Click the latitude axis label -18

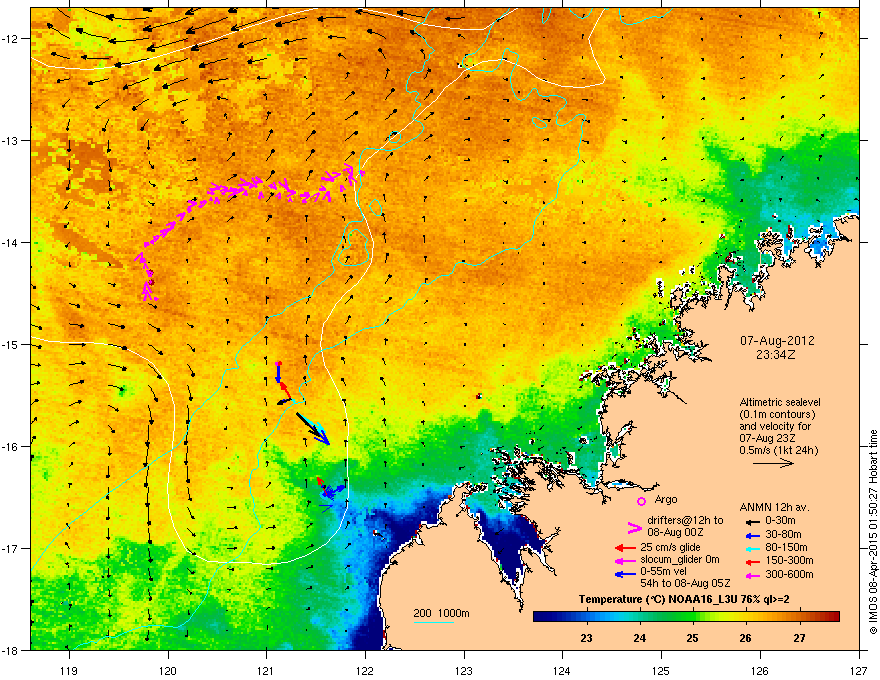(11, 650)
